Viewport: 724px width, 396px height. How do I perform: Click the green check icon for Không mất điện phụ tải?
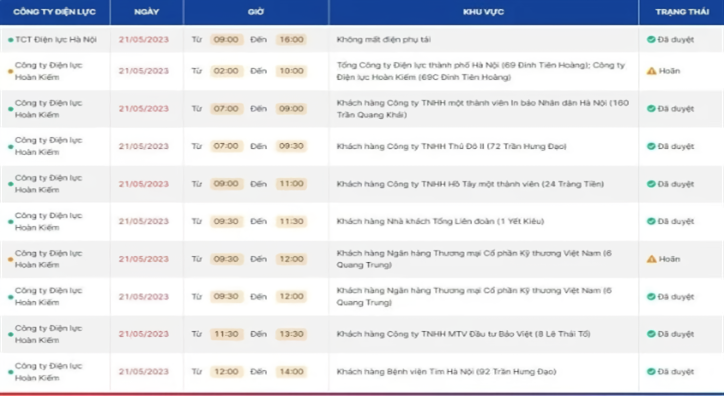click(x=651, y=40)
